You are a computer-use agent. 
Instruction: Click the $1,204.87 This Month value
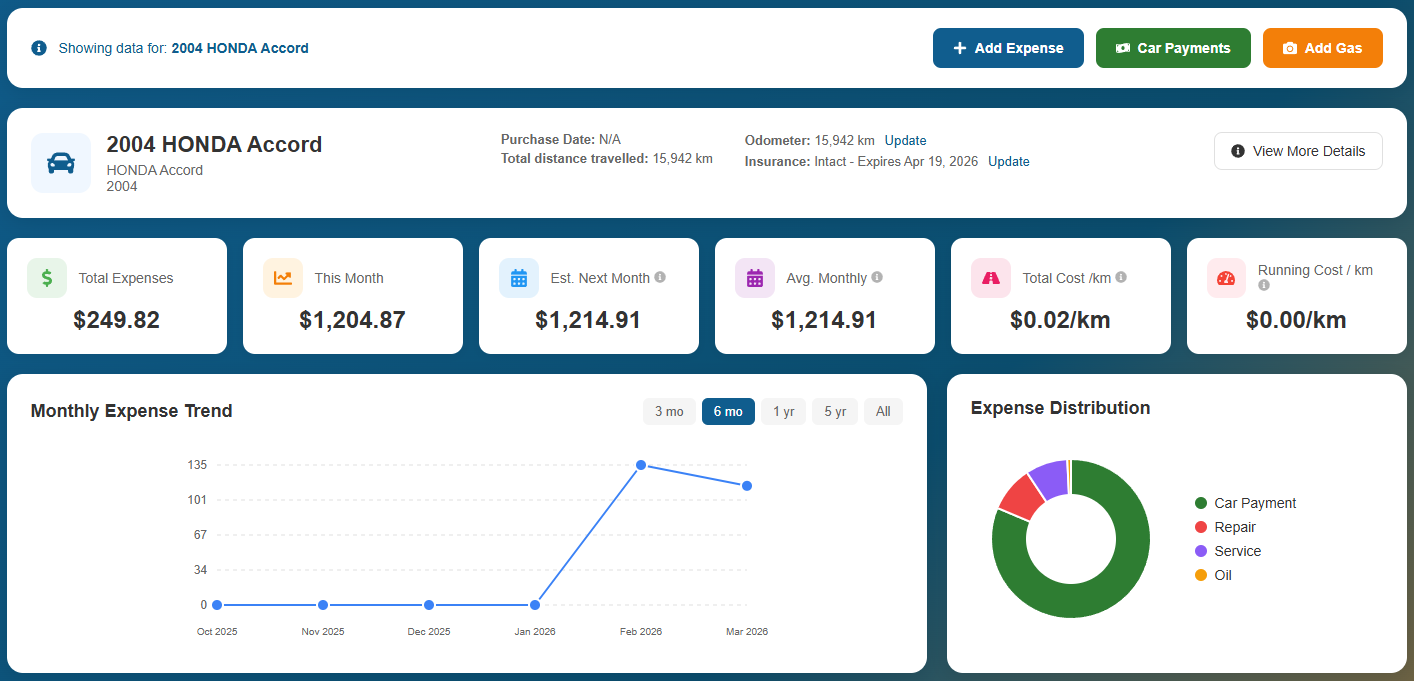pyautogui.click(x=353, y=320)
